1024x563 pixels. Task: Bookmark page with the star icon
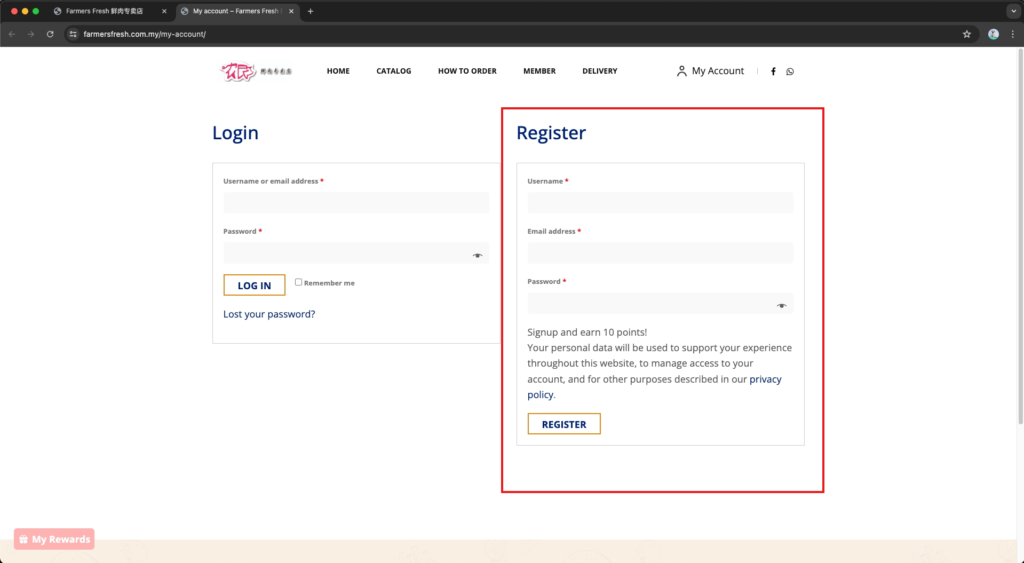[x=966, y=34]
